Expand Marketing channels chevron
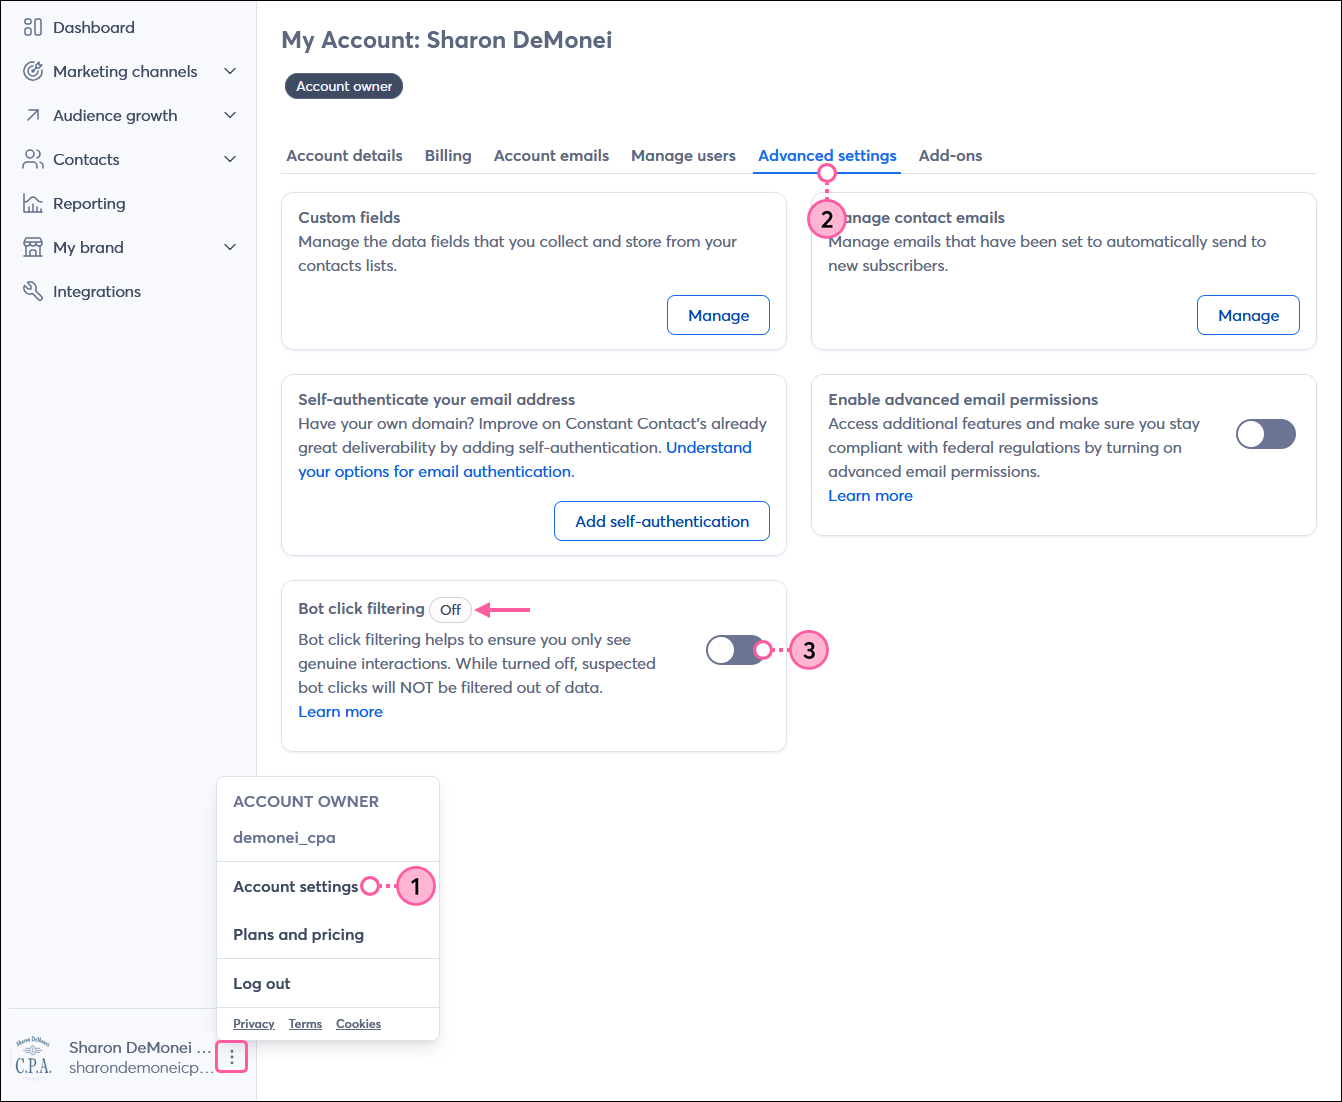Screen dimensions: 1342x1102 pyautogui.click(x=230, y=71)
